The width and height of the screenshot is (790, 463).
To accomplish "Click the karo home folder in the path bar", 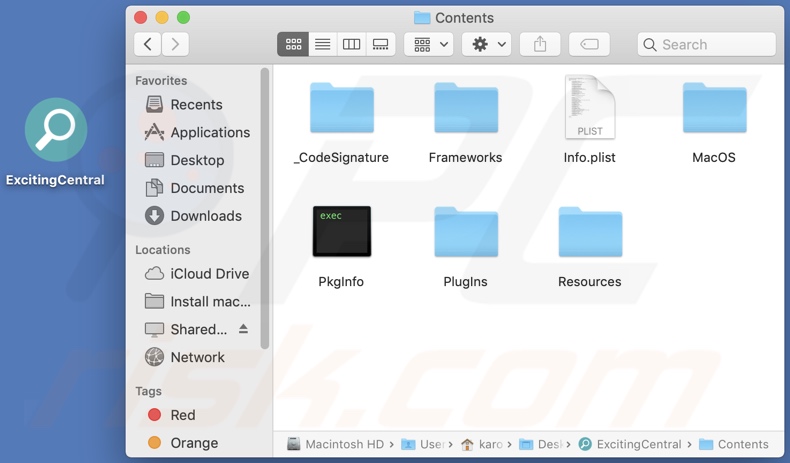I will [482, 444].
